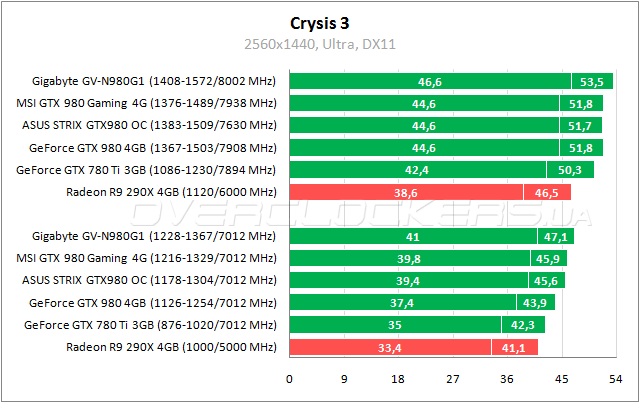Screen dimensions: 640x403
Task: Select the Radeon R9 290X 4GB (1000/5000 MHz) label
Action: tap(171, 347)
